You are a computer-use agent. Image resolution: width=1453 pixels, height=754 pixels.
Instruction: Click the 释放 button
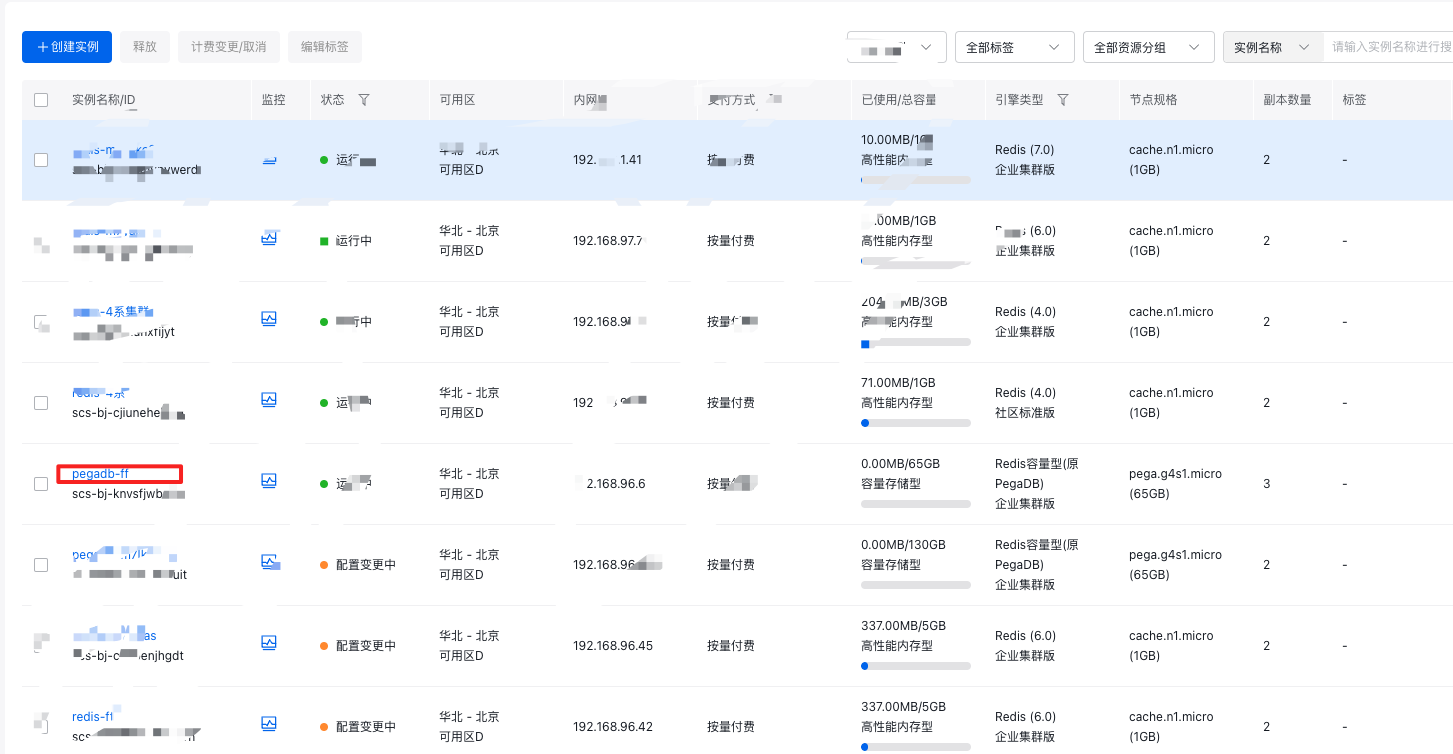145,47
